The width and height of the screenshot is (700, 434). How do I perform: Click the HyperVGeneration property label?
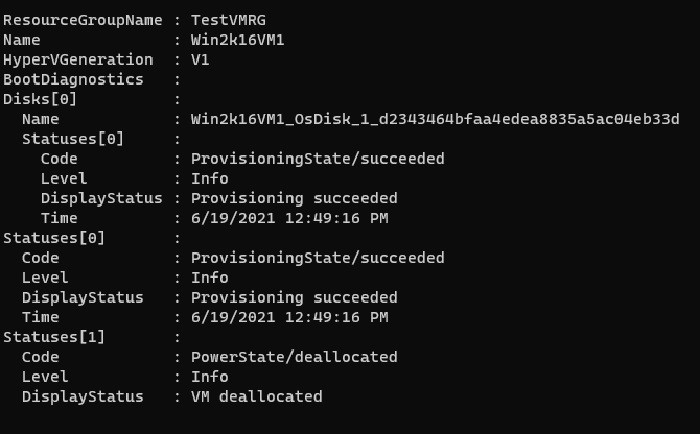click(x=76, y=60)
